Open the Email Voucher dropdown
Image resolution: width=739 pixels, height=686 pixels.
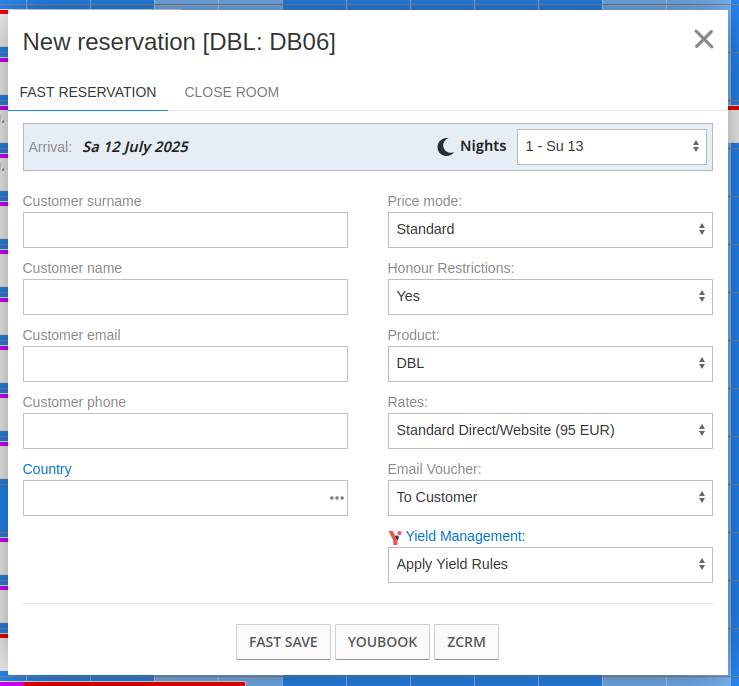coord(549,497)
